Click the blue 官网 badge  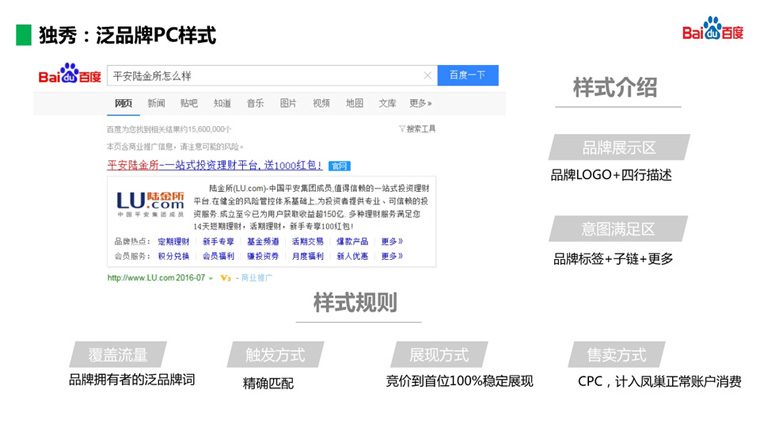pos(339,166)
